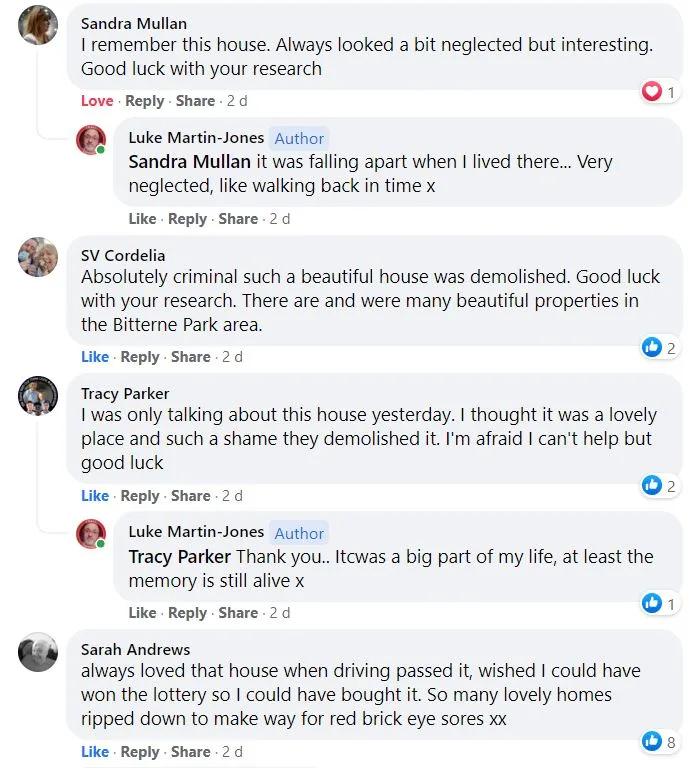
Task: Click the heart reaction on Sandra Mullan's comment
Action: pyautogui.click(x=652, y=92)
